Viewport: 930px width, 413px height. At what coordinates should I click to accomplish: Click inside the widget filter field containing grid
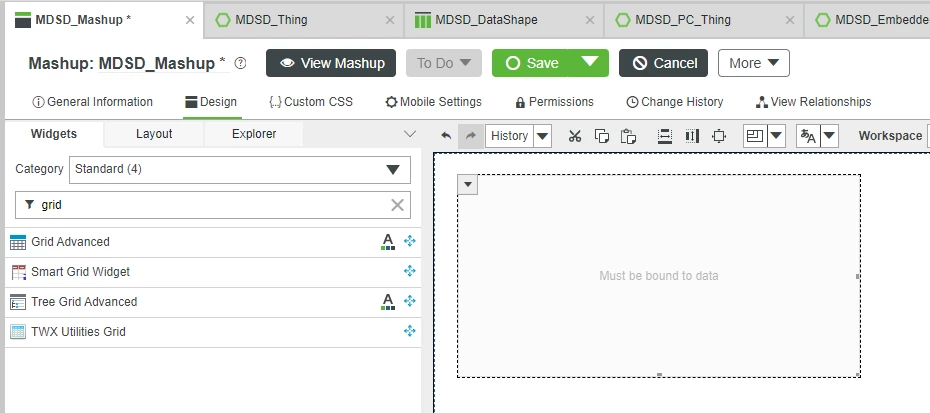pyautogui.click(x=212, y=205)
